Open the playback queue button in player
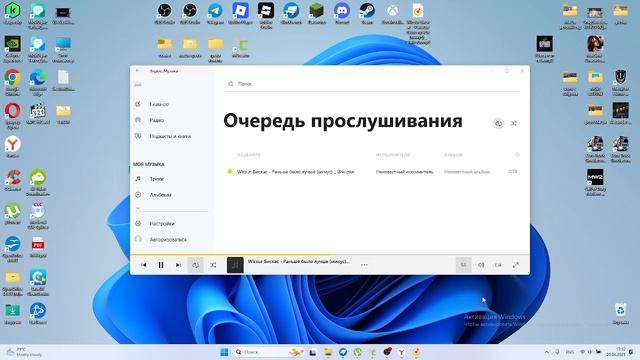 (463, 265)
